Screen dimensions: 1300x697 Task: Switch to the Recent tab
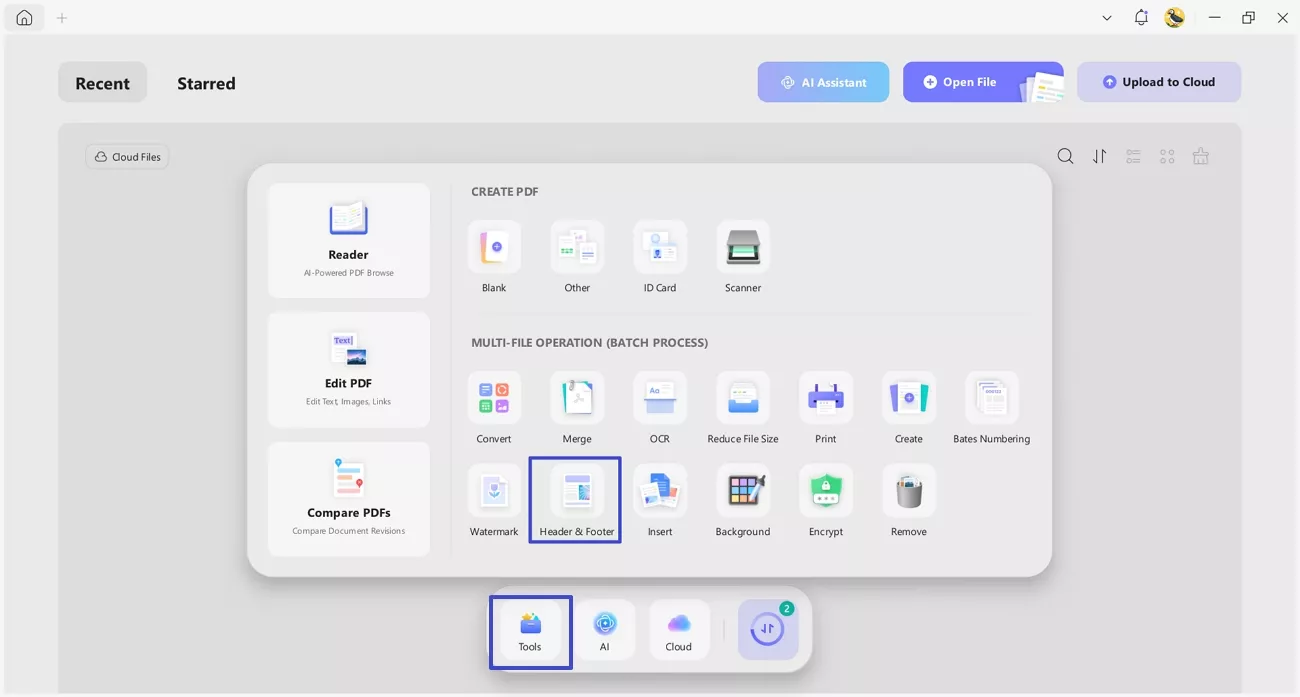pyautogui.click(x=103, y=83)
